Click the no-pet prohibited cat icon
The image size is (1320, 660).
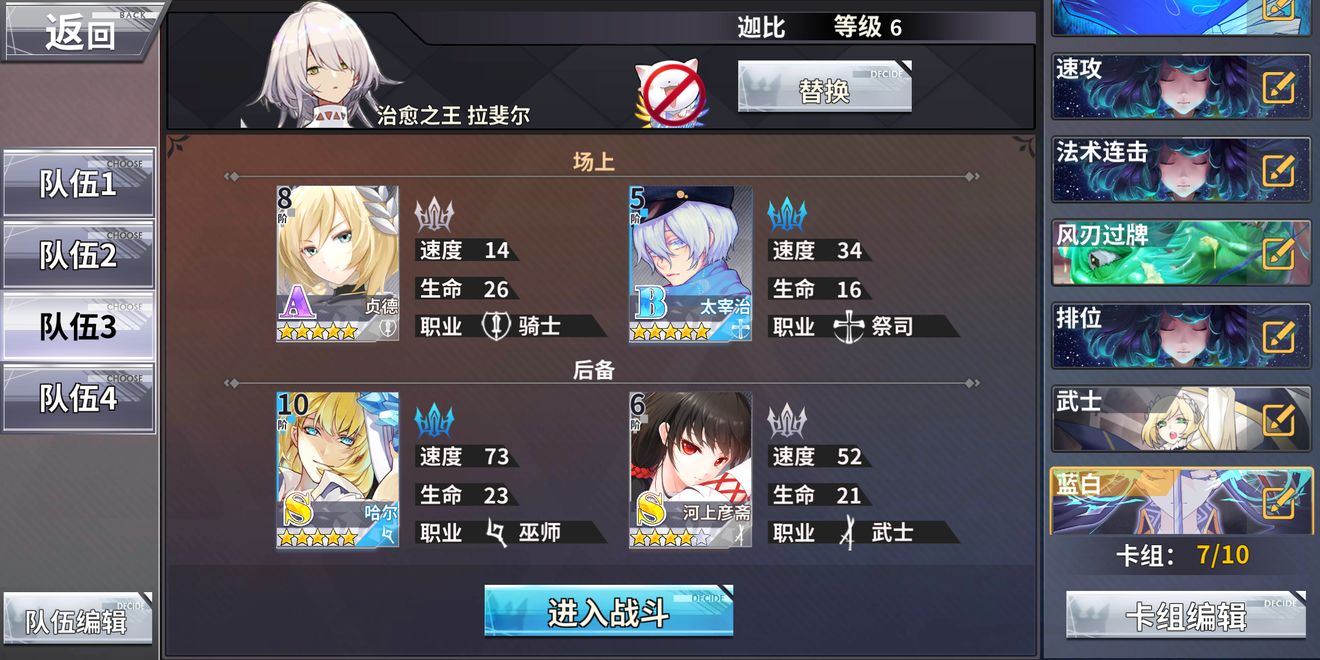[x=672, y=92]
